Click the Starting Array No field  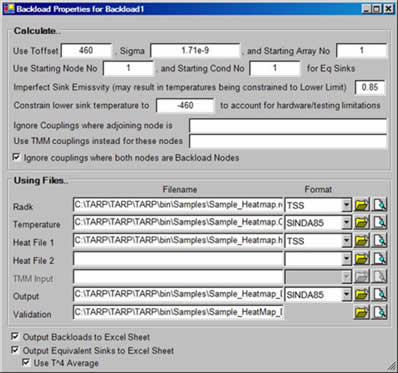pos(362,51)
